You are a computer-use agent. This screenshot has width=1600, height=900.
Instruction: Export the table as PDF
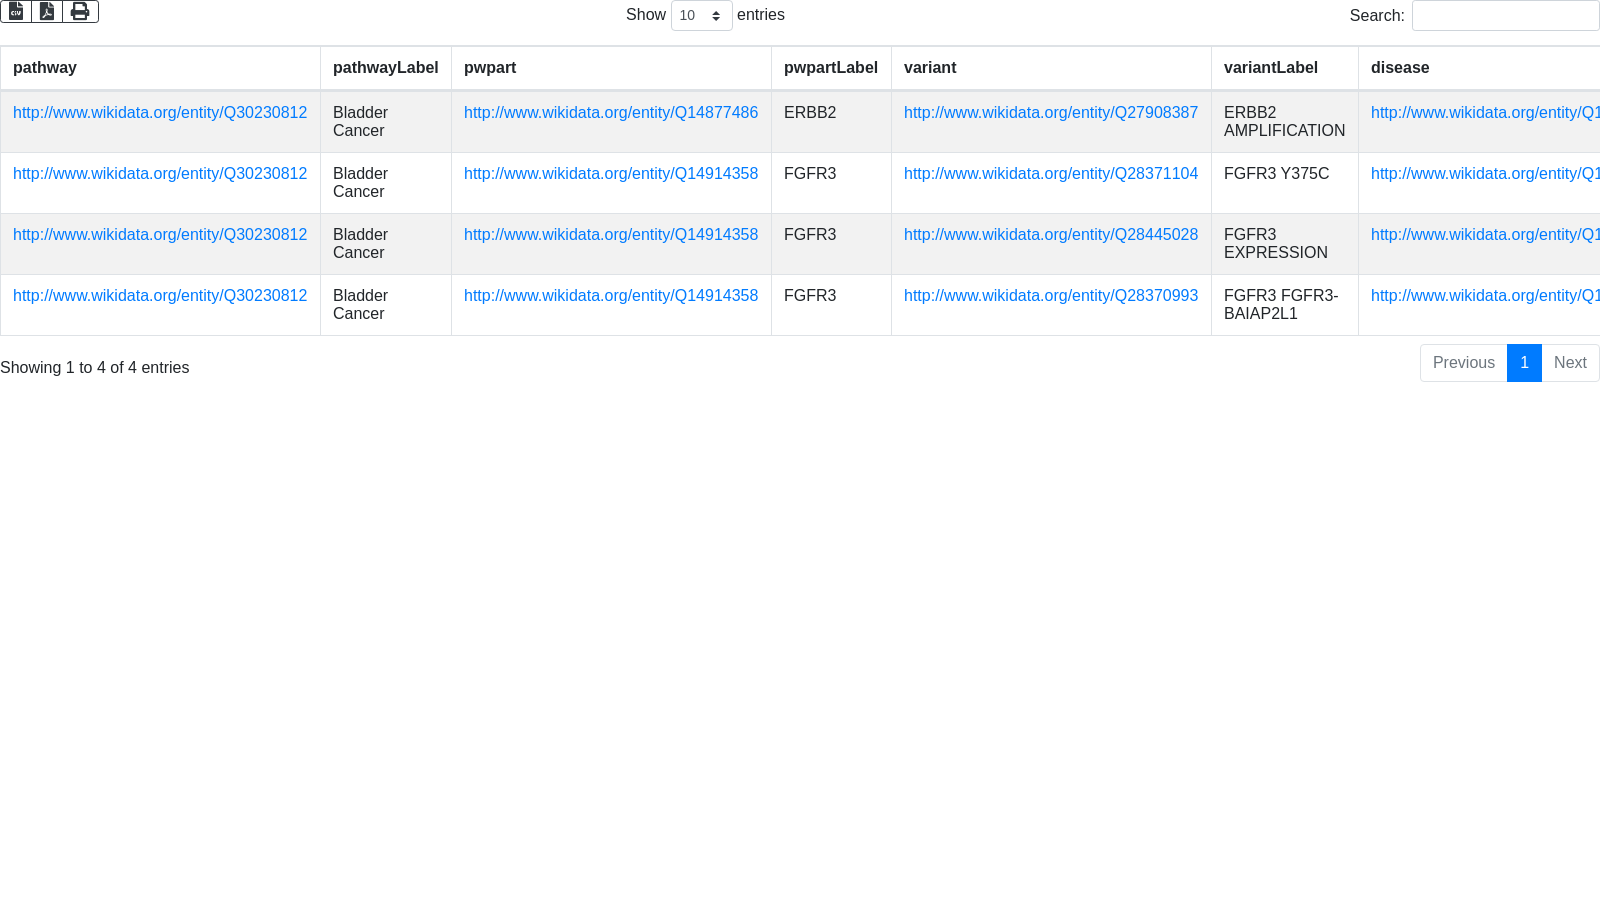(47, 11)
